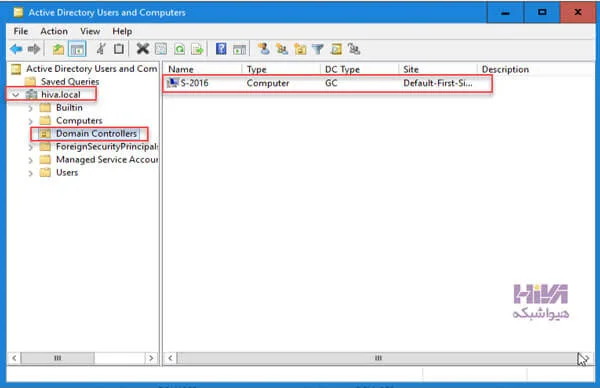The height and width of the screenshot is (388, 600).
Task: Click the Back arrow toolbar icon
Action: 16,49
